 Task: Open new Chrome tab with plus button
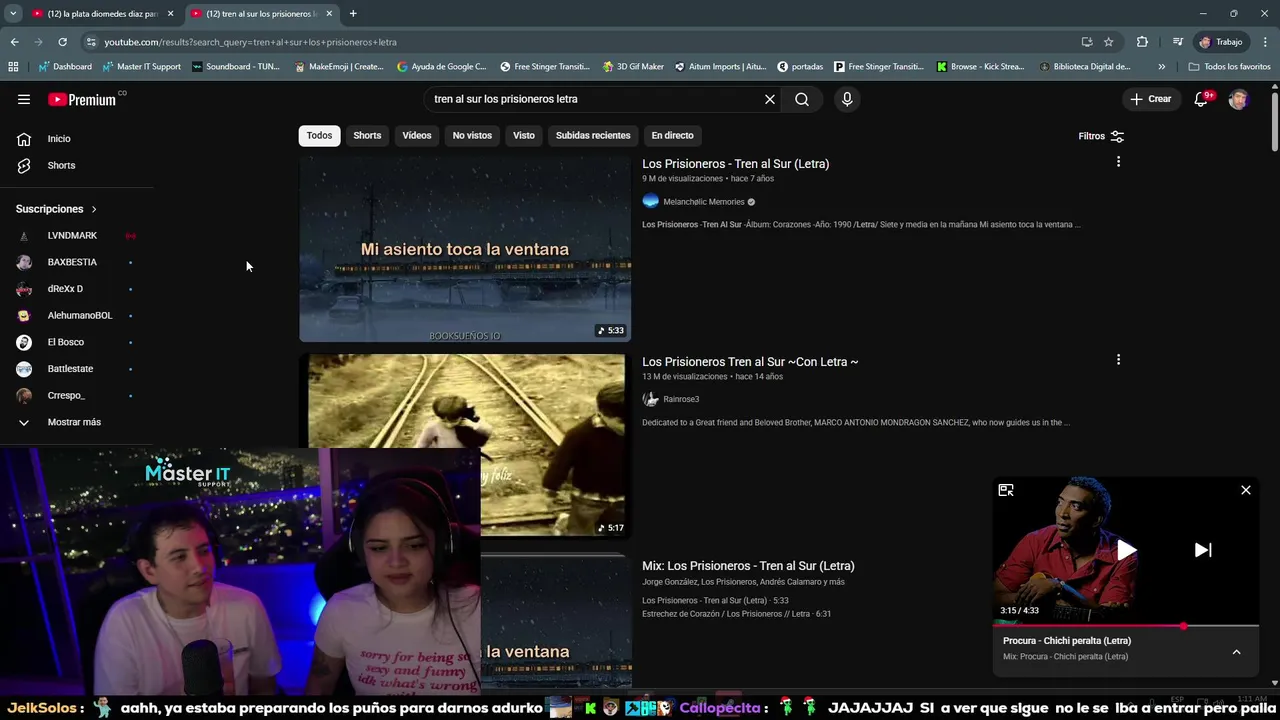point(353,14)
